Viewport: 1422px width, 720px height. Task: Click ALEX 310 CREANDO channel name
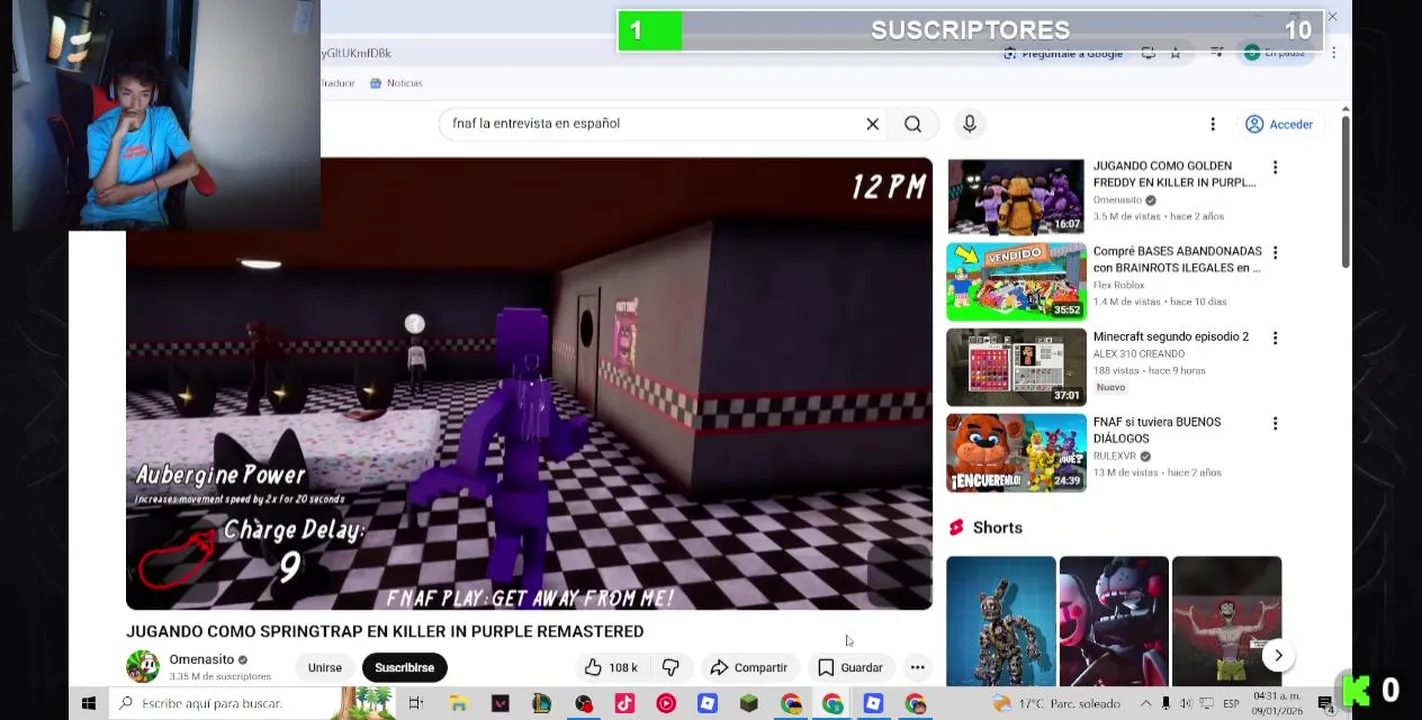click(x=1139, y=354)
